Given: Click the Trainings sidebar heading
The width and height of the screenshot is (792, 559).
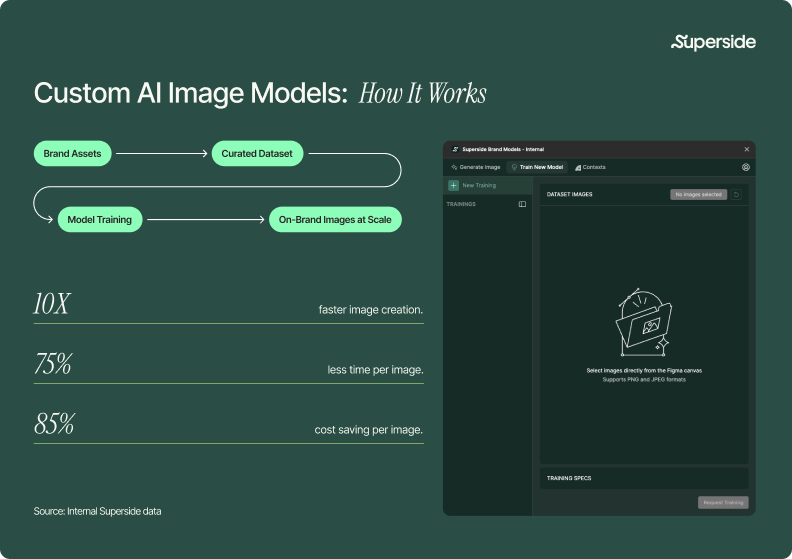Looking at the screenshot, I should pyautogui.click(x=461, y=204).
